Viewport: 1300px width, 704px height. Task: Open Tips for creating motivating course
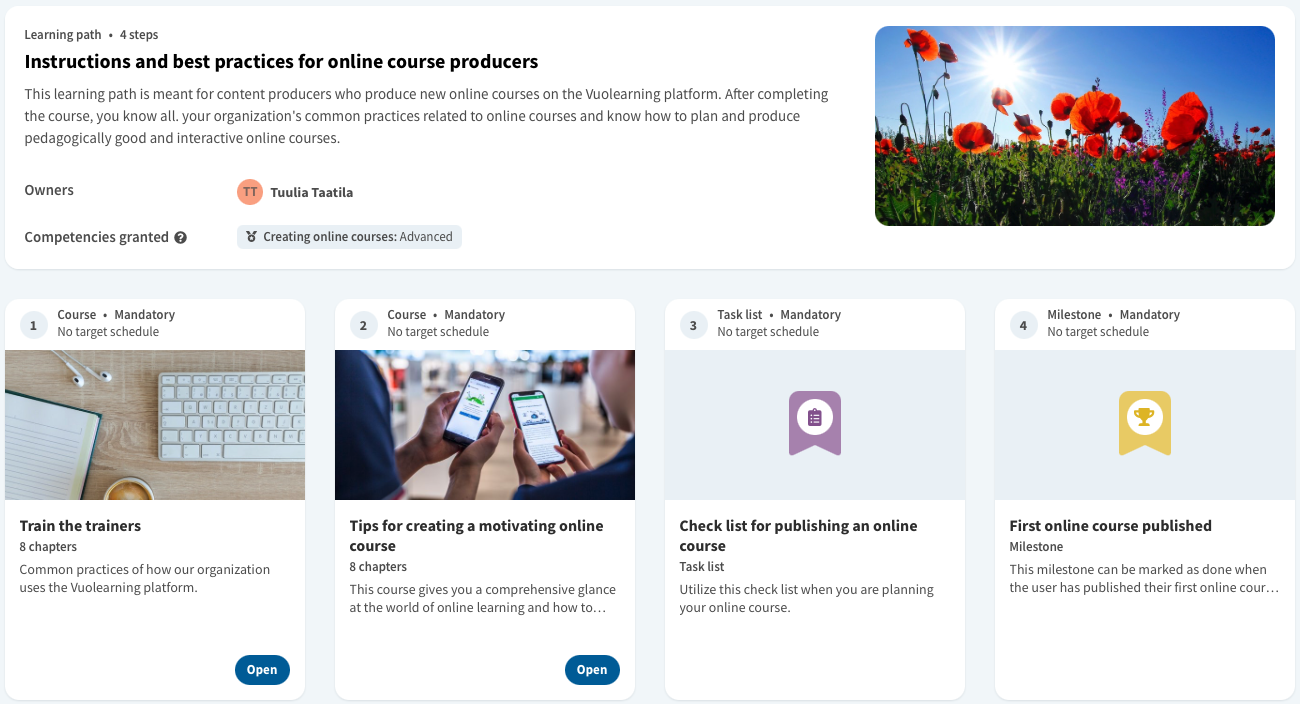pos(592,670)
